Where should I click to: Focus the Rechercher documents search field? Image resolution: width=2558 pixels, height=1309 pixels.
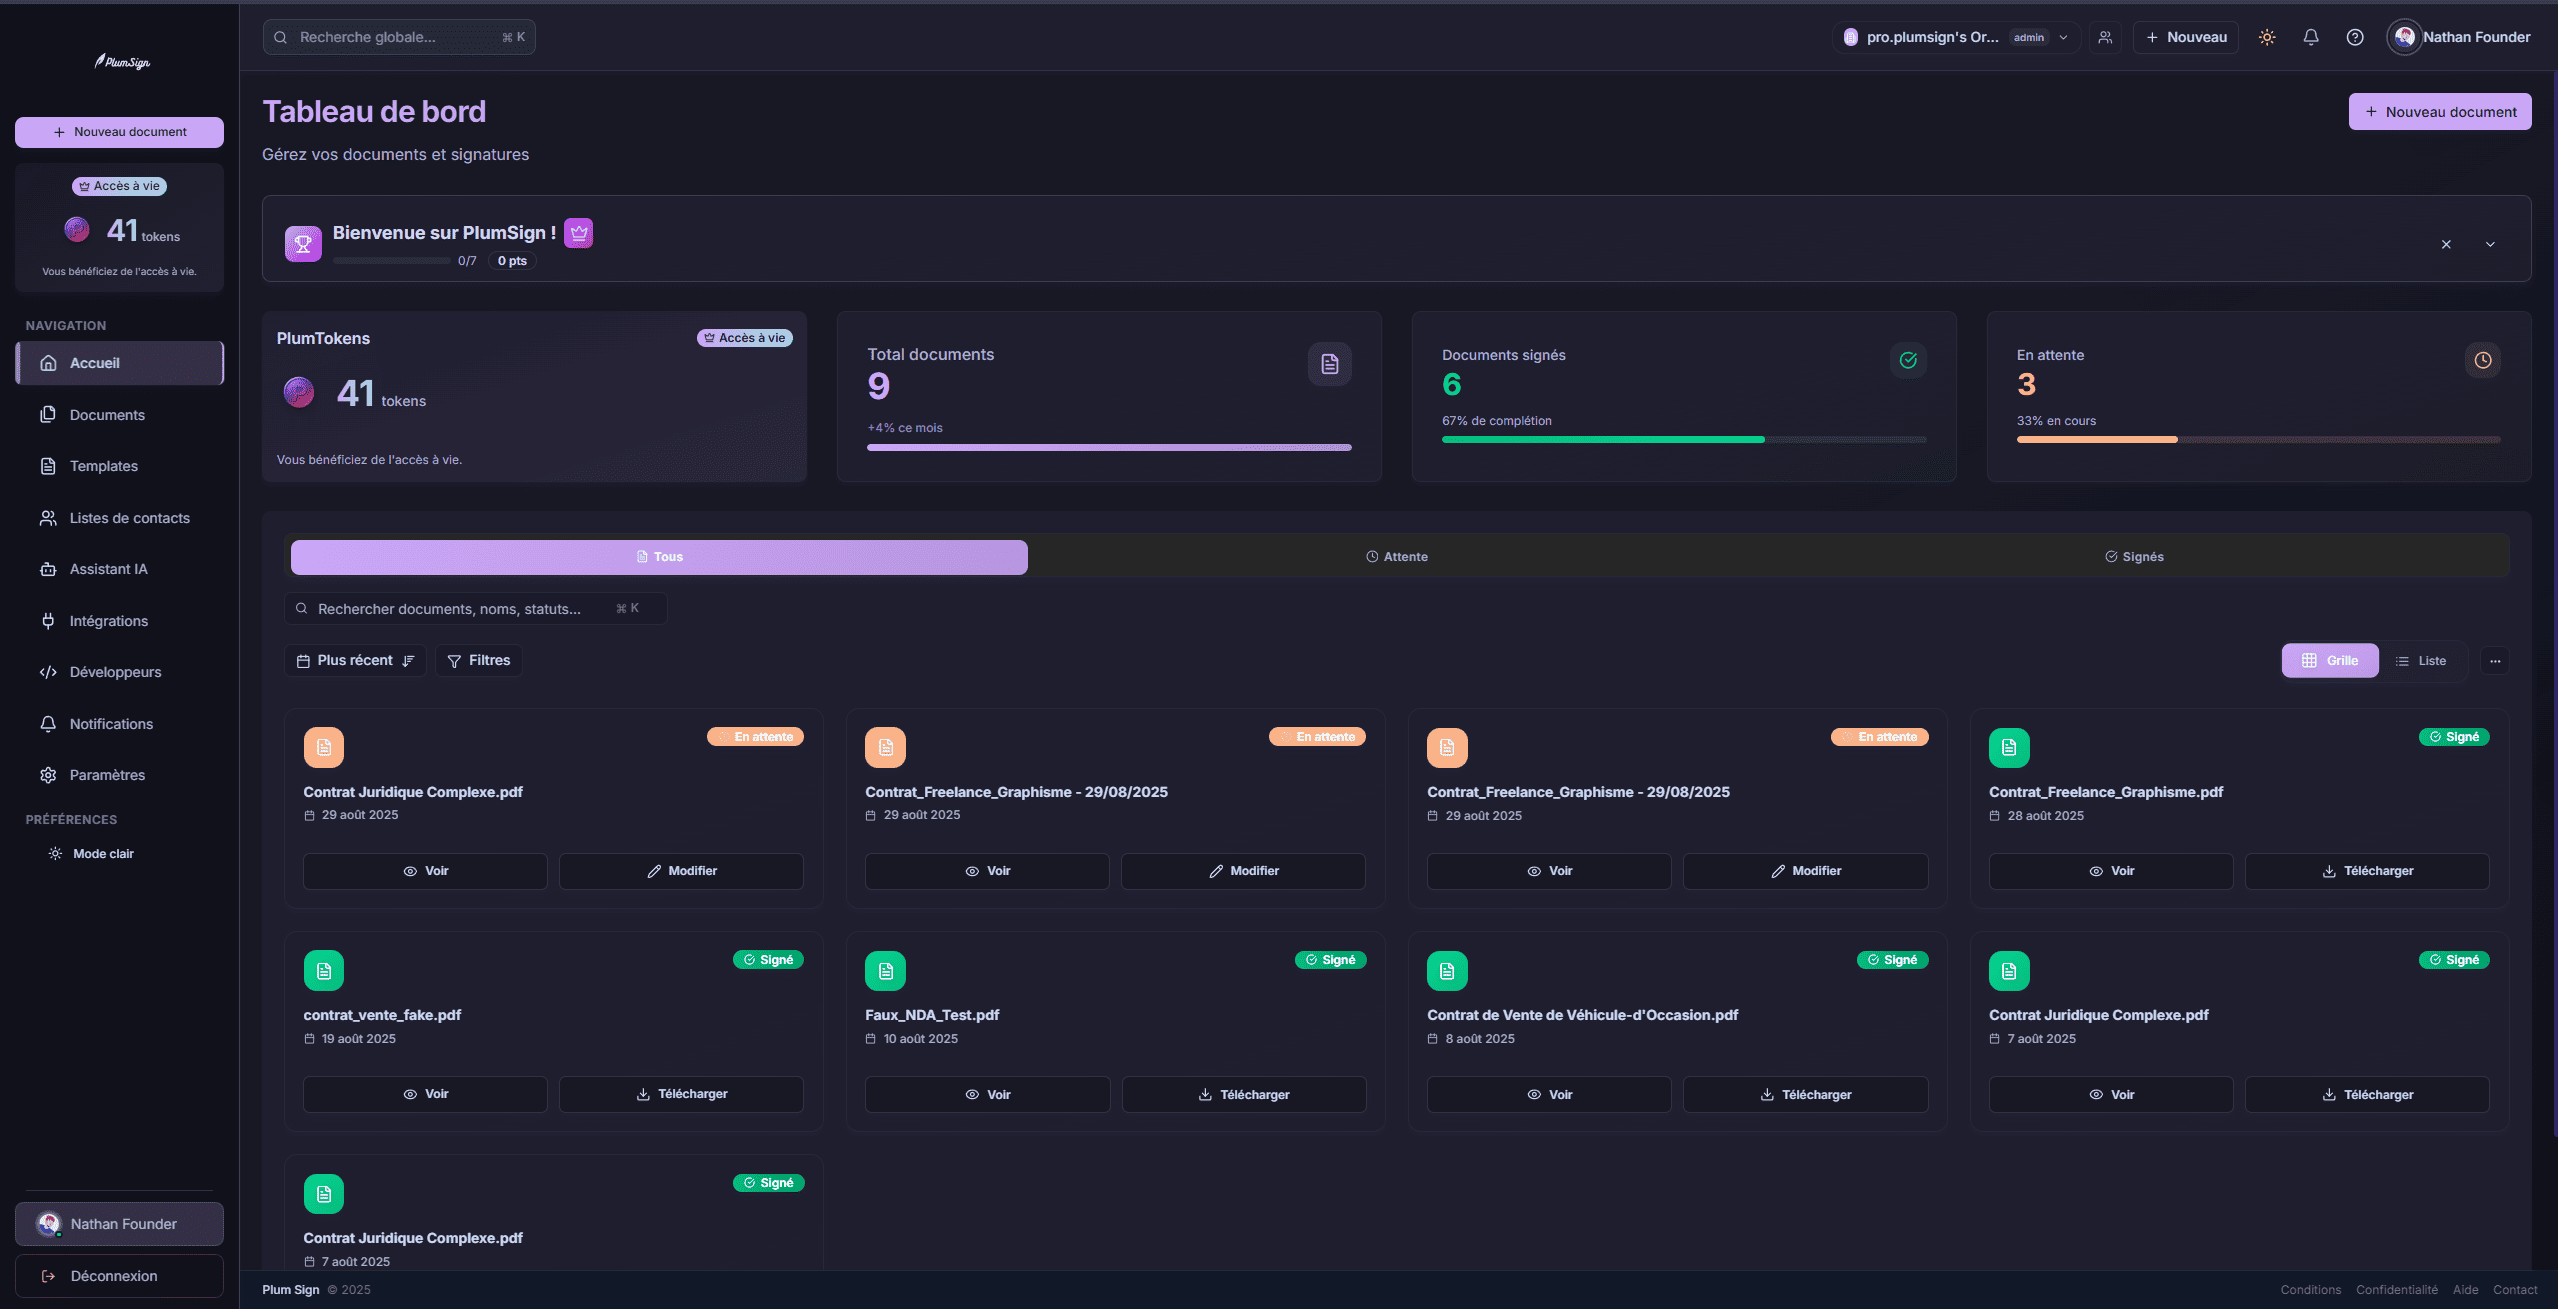476,609
